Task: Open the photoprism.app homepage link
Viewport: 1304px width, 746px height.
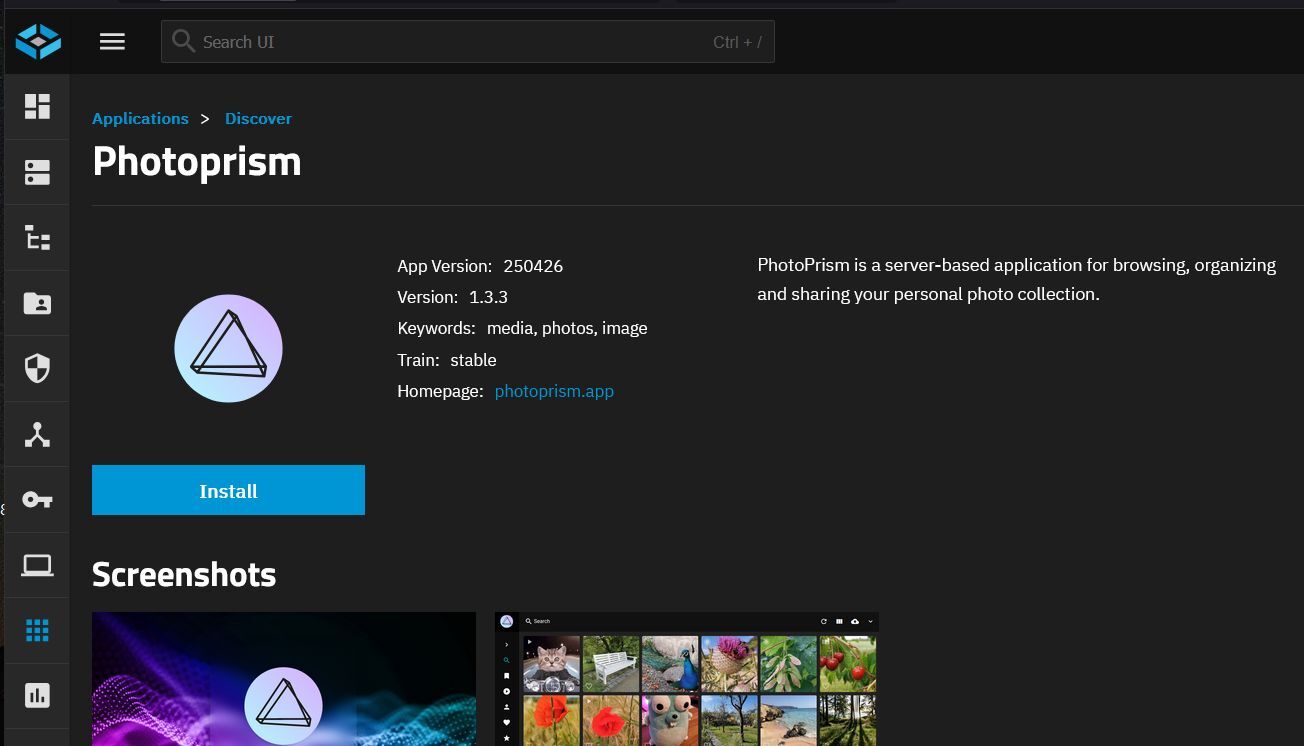Action: point(554,391)
